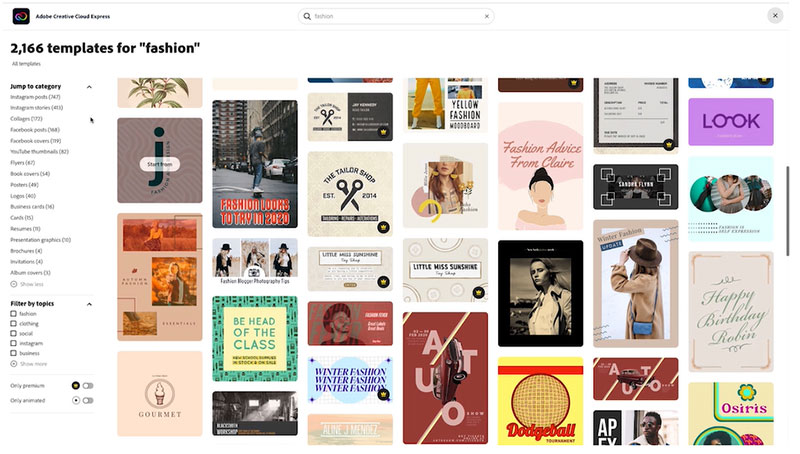Viewport: 800px width, 454px height.
Task: Check the instagram topic checkbox
Action: [14, 343]
